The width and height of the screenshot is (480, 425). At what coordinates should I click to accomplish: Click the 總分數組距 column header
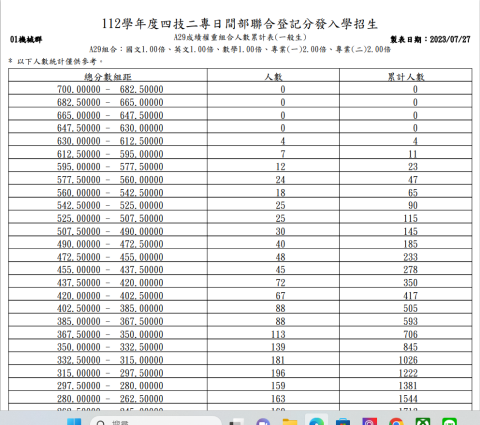108,77
